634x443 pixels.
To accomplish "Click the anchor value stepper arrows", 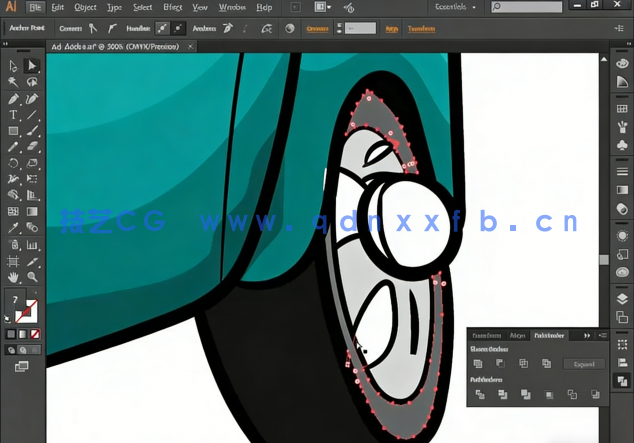I will (x=339, y=28).
